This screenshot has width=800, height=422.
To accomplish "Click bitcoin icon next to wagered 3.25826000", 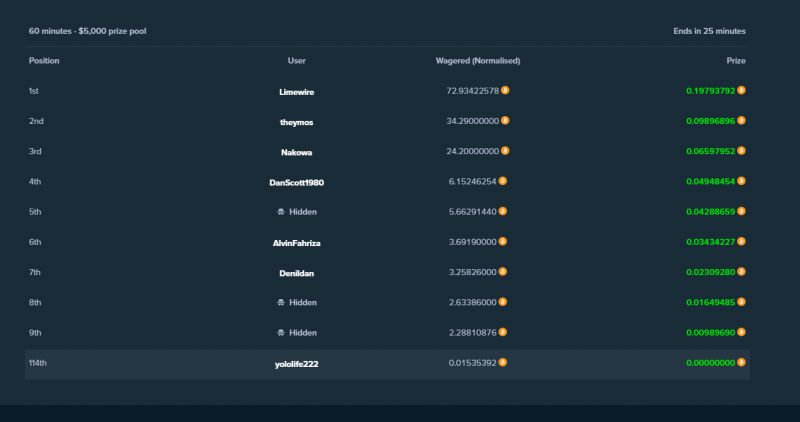I will coord(503,271).
